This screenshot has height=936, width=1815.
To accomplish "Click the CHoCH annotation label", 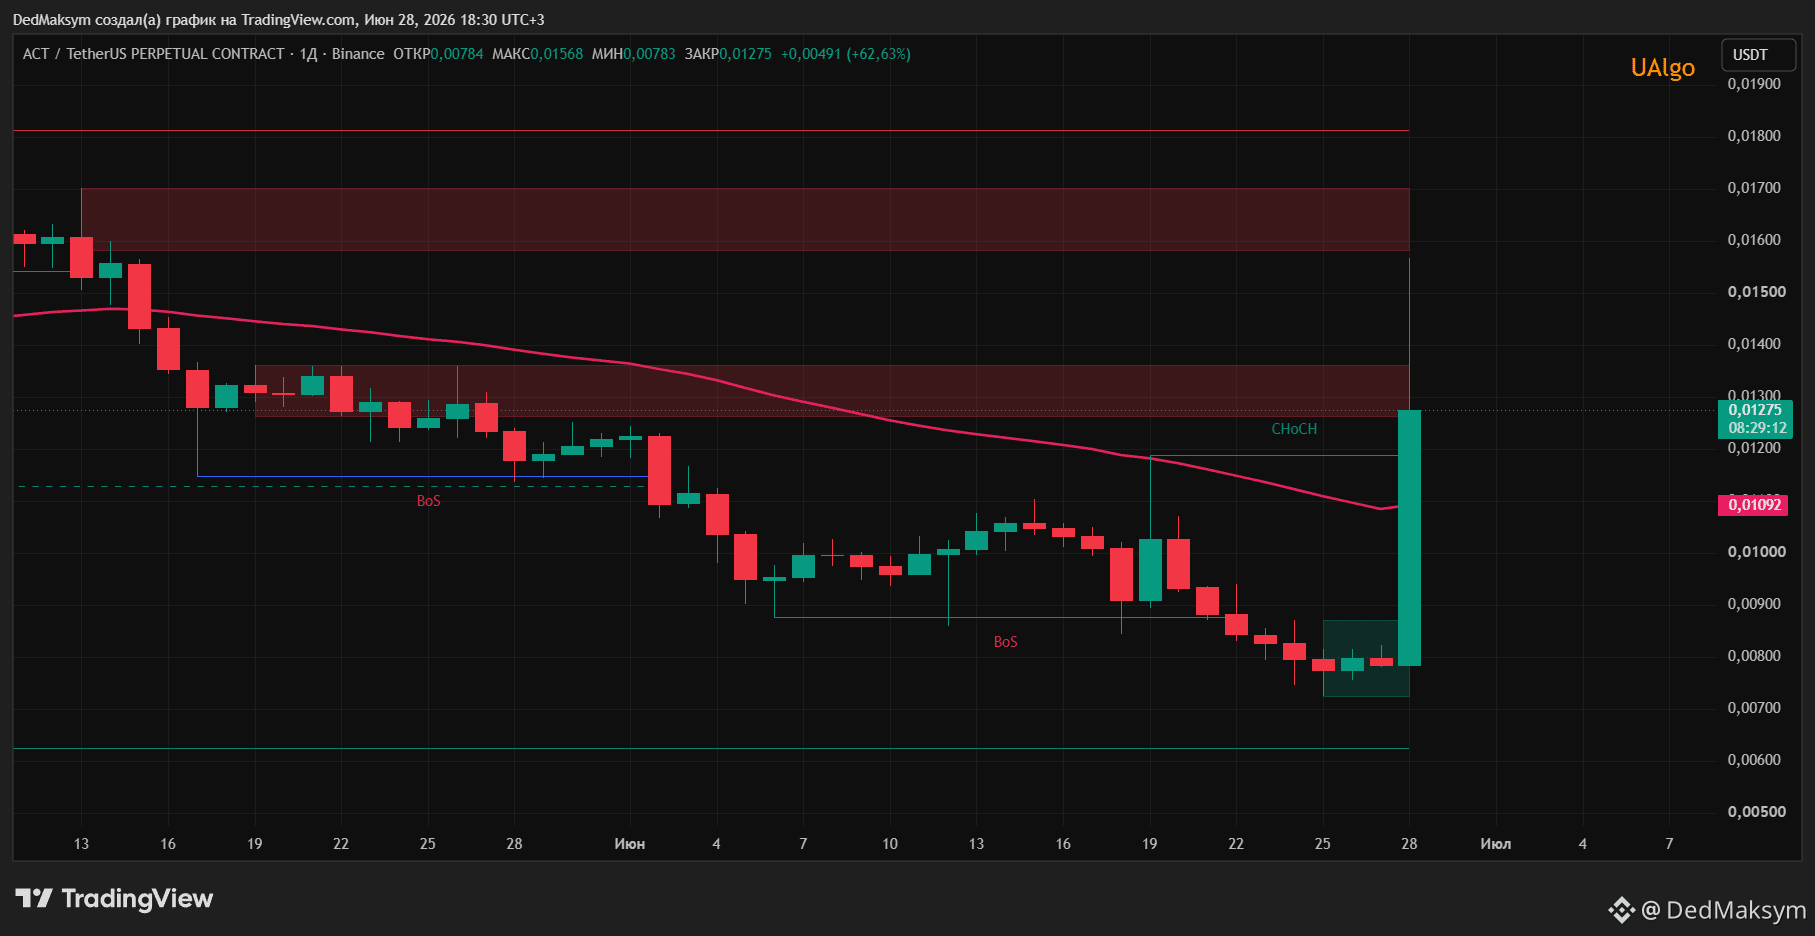I will pyautogui.click(x=1294, y=429).
